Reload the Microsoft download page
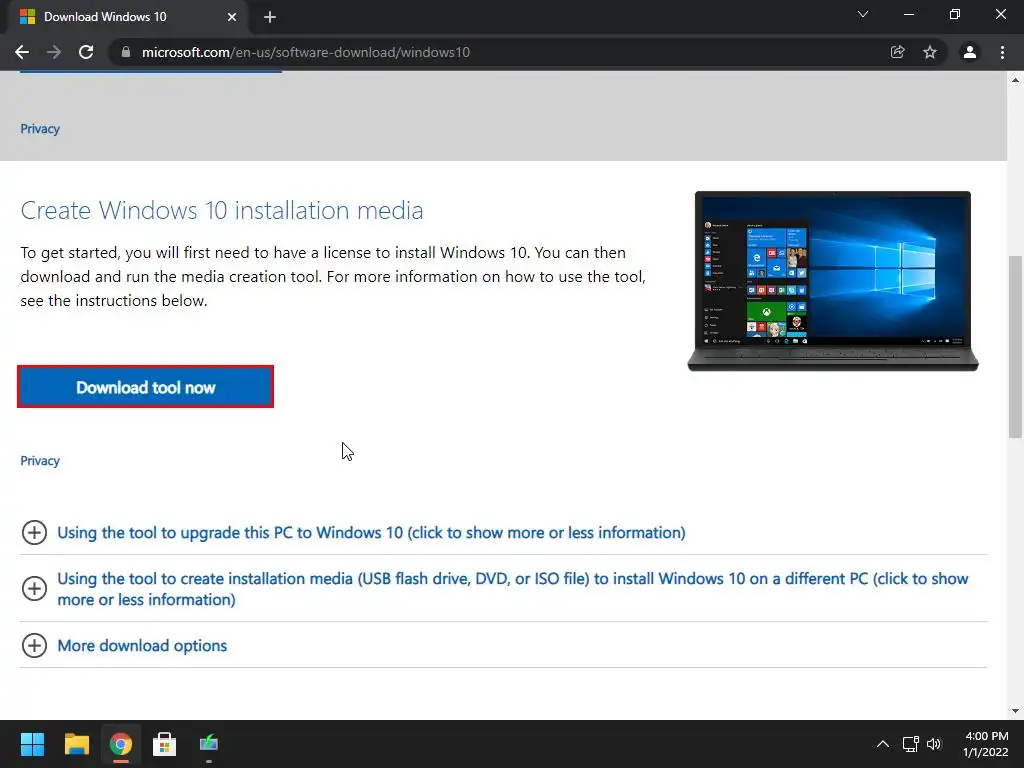Viewport: 1024px width, 768px height. (86, 52)
